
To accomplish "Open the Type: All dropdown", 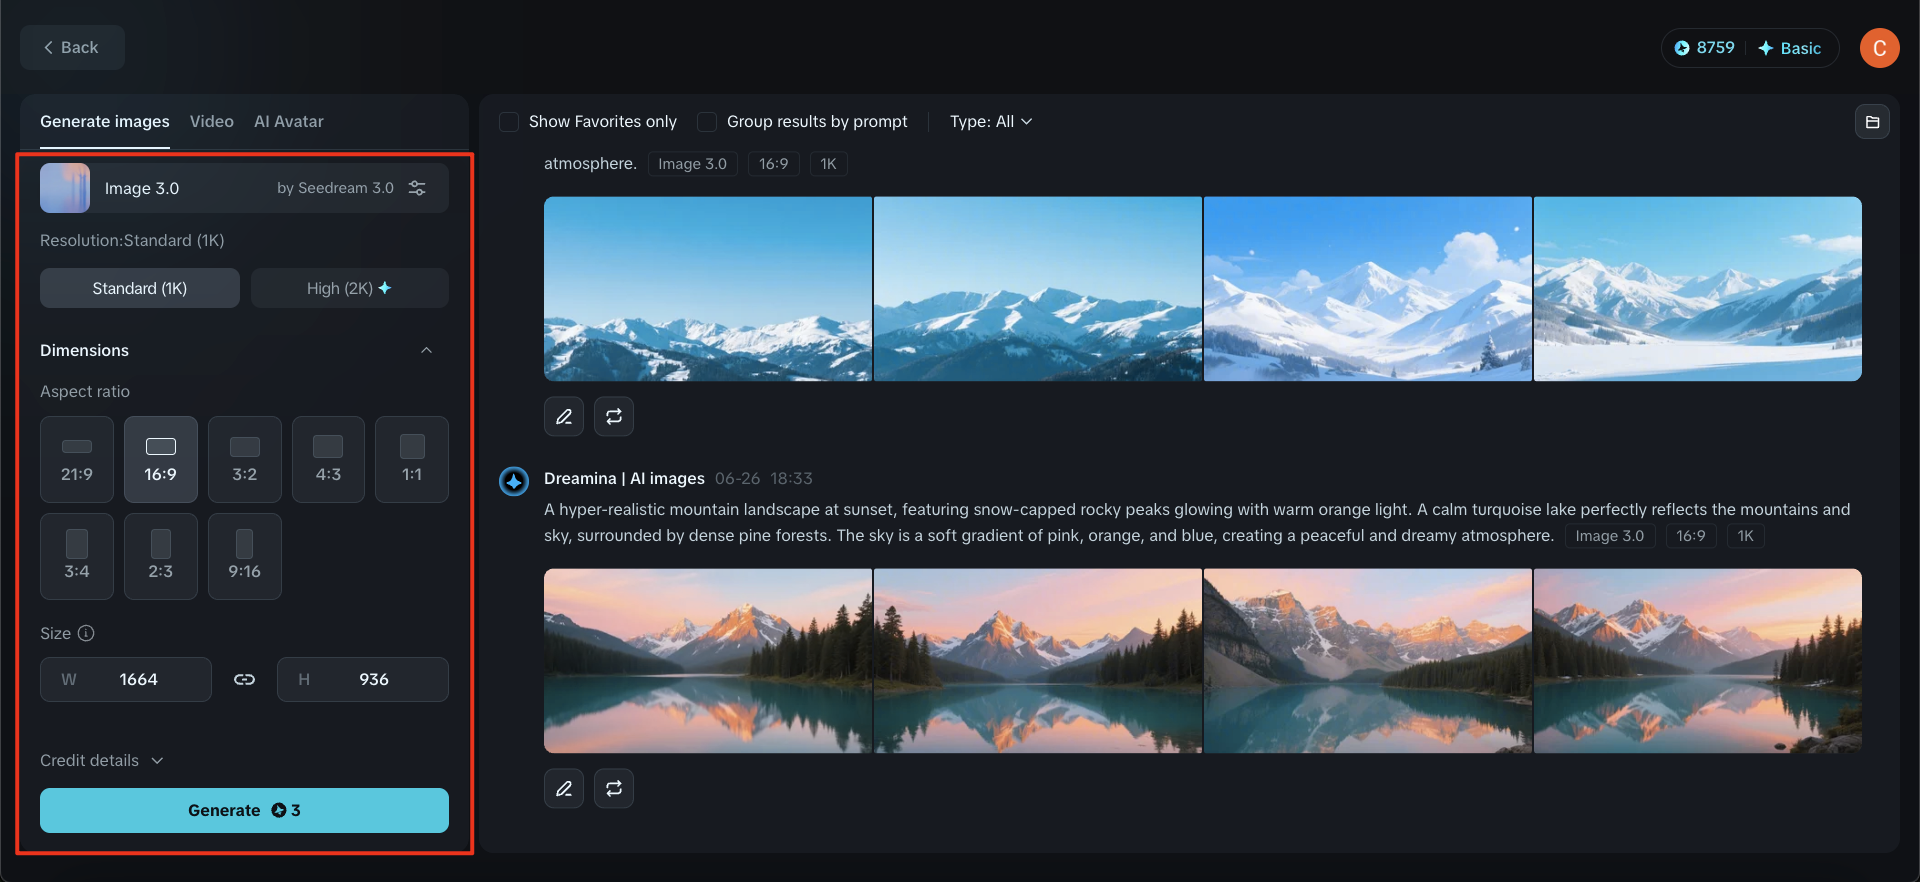I will click(991, 122).
